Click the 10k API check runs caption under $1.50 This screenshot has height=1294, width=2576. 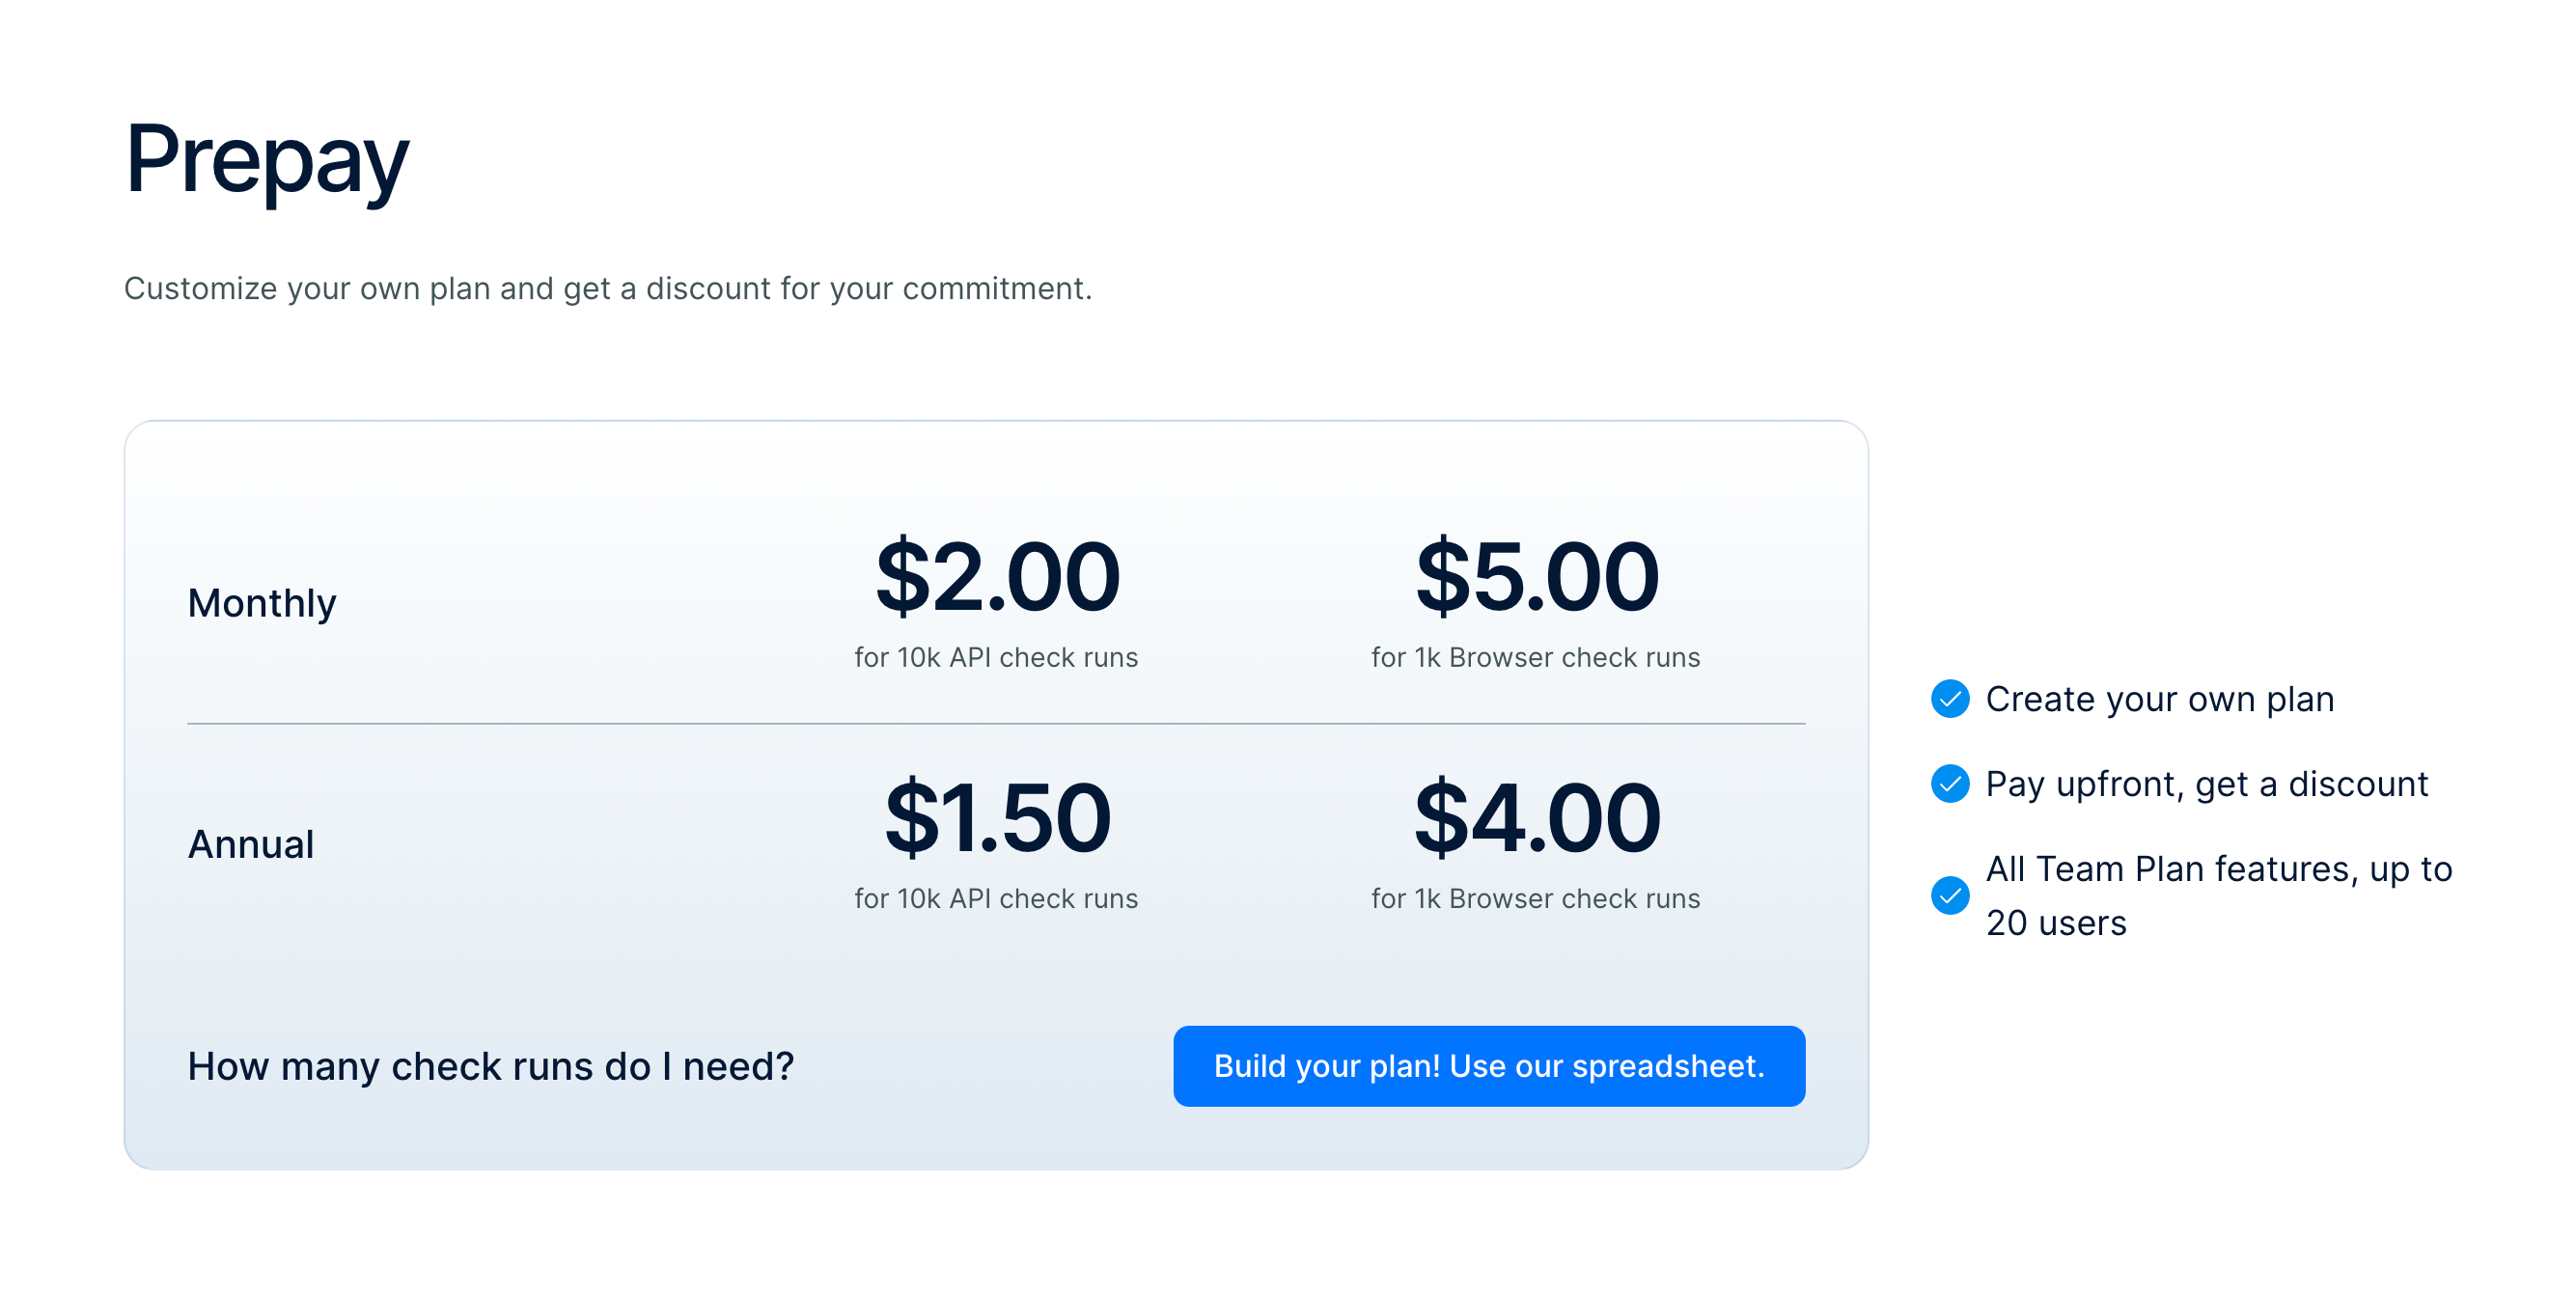pyautogui.click(x=996, y=899)
